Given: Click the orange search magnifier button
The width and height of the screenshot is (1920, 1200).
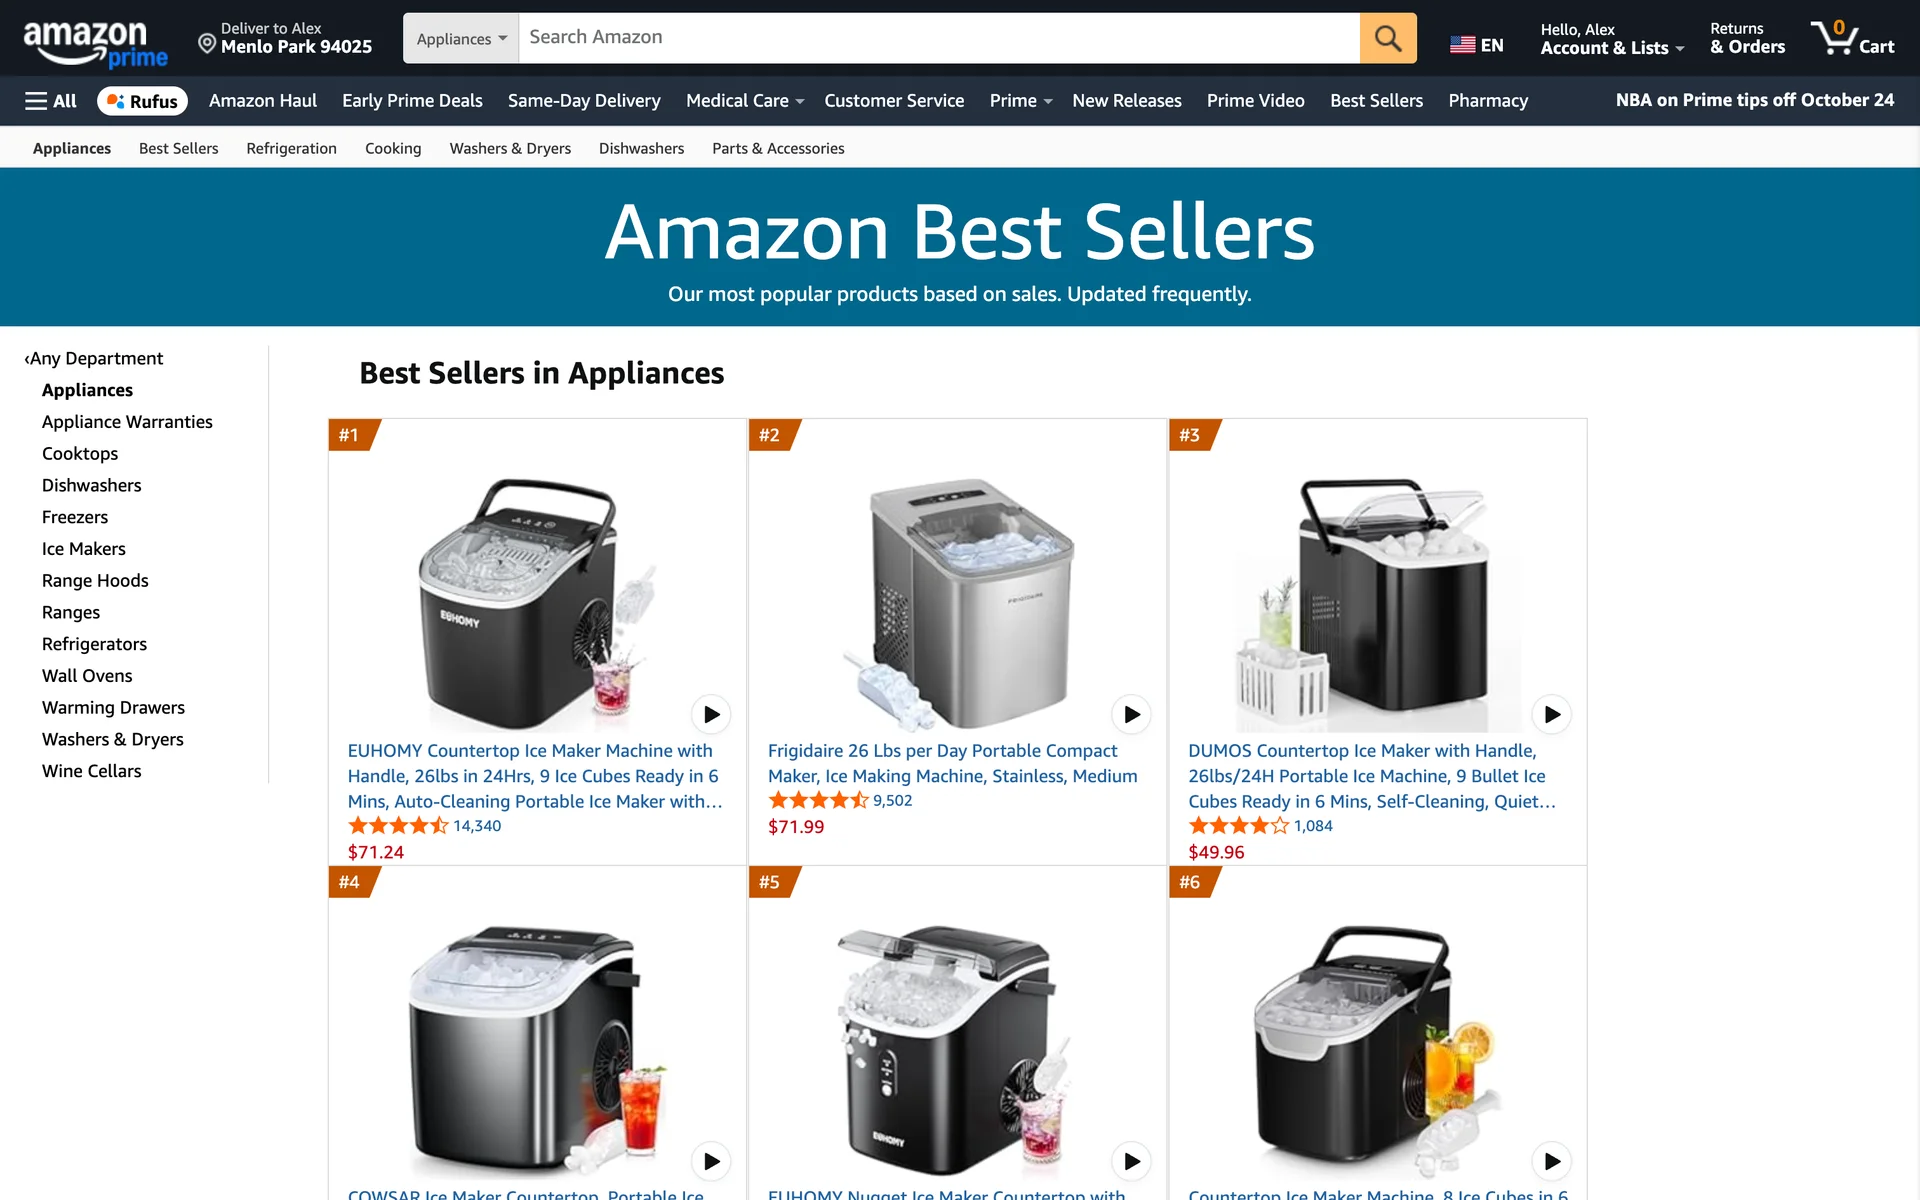Looking at the screenshot, I should pyautogui.click(x=1387, y=38).
